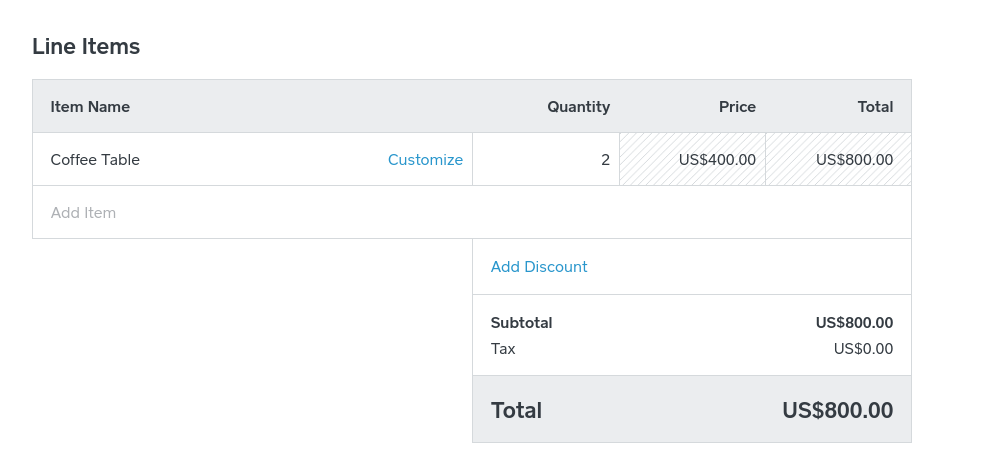Click the Tax amount US$0.00

click(x=863, y=349)
